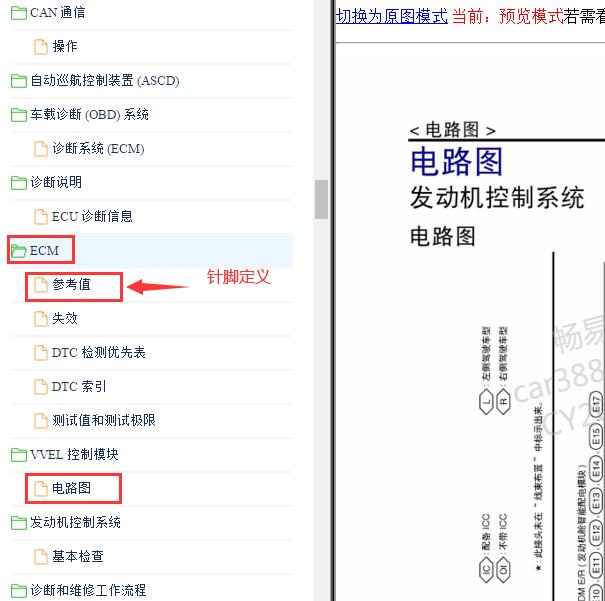Click 切换为原图模式 link
The height and width of the screenshot is (601, 605).
coord(392,16)
